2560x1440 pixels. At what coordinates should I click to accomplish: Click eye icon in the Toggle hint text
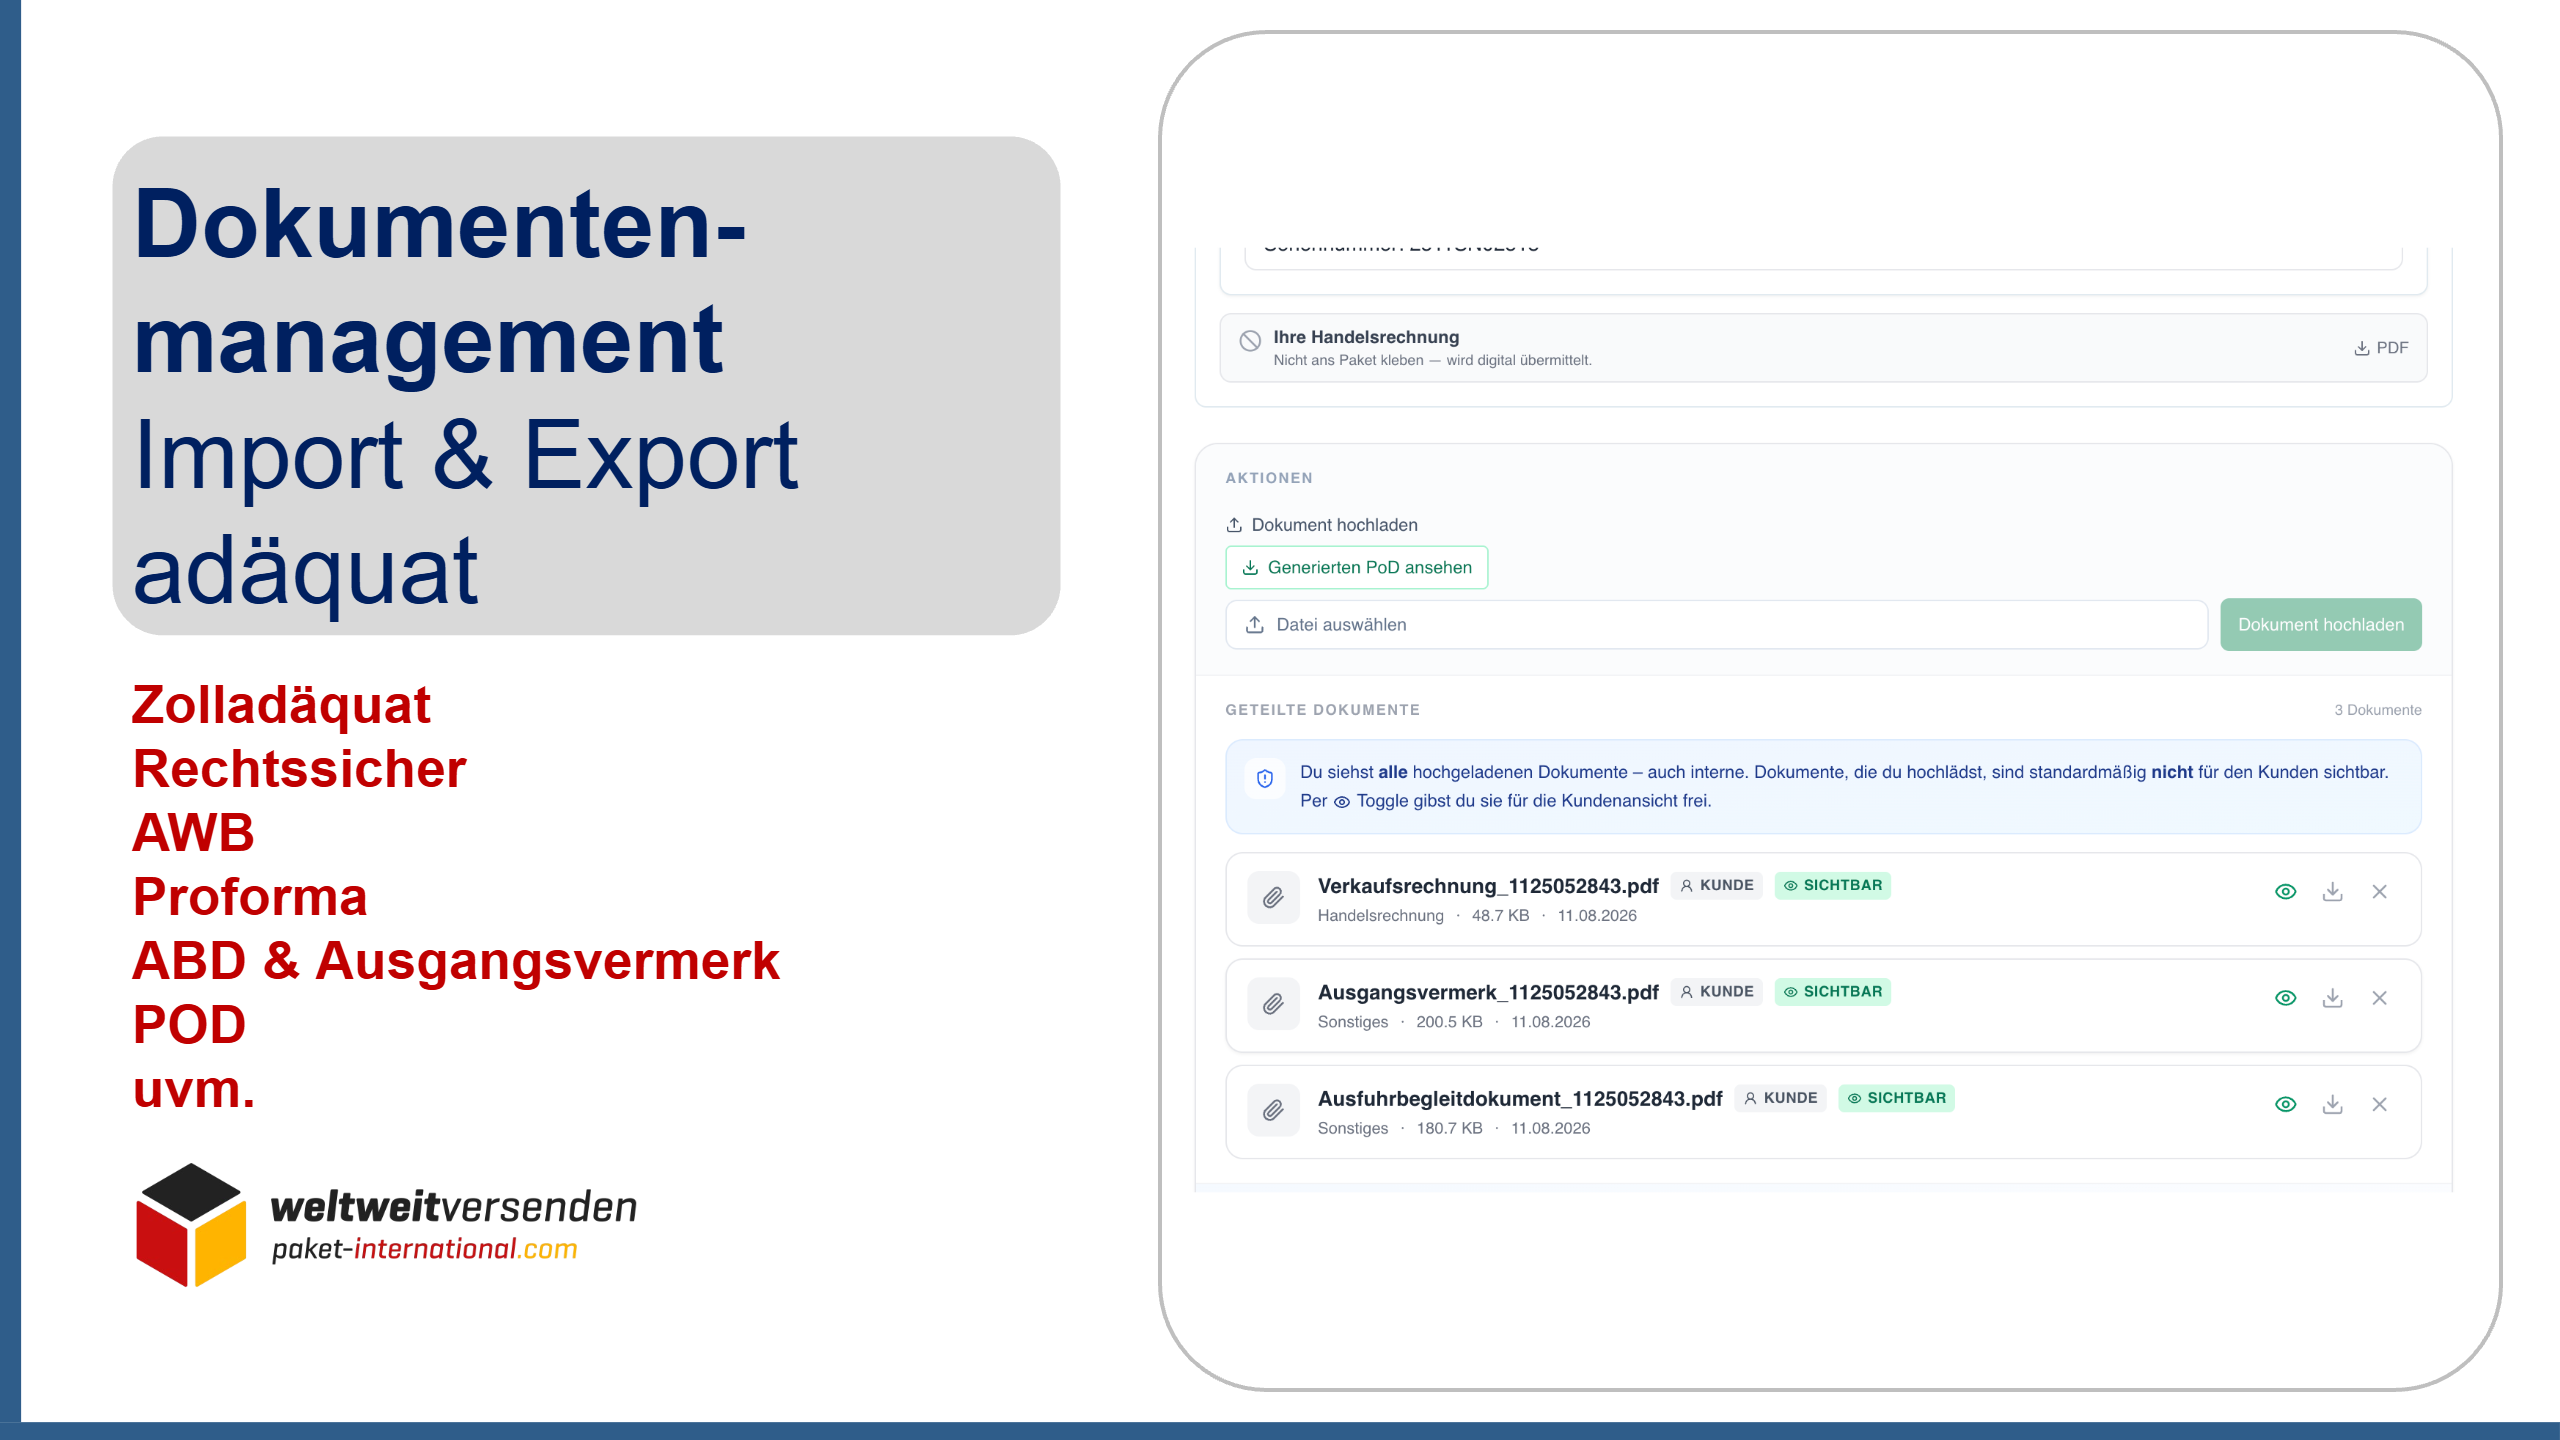coord(1342,802)
